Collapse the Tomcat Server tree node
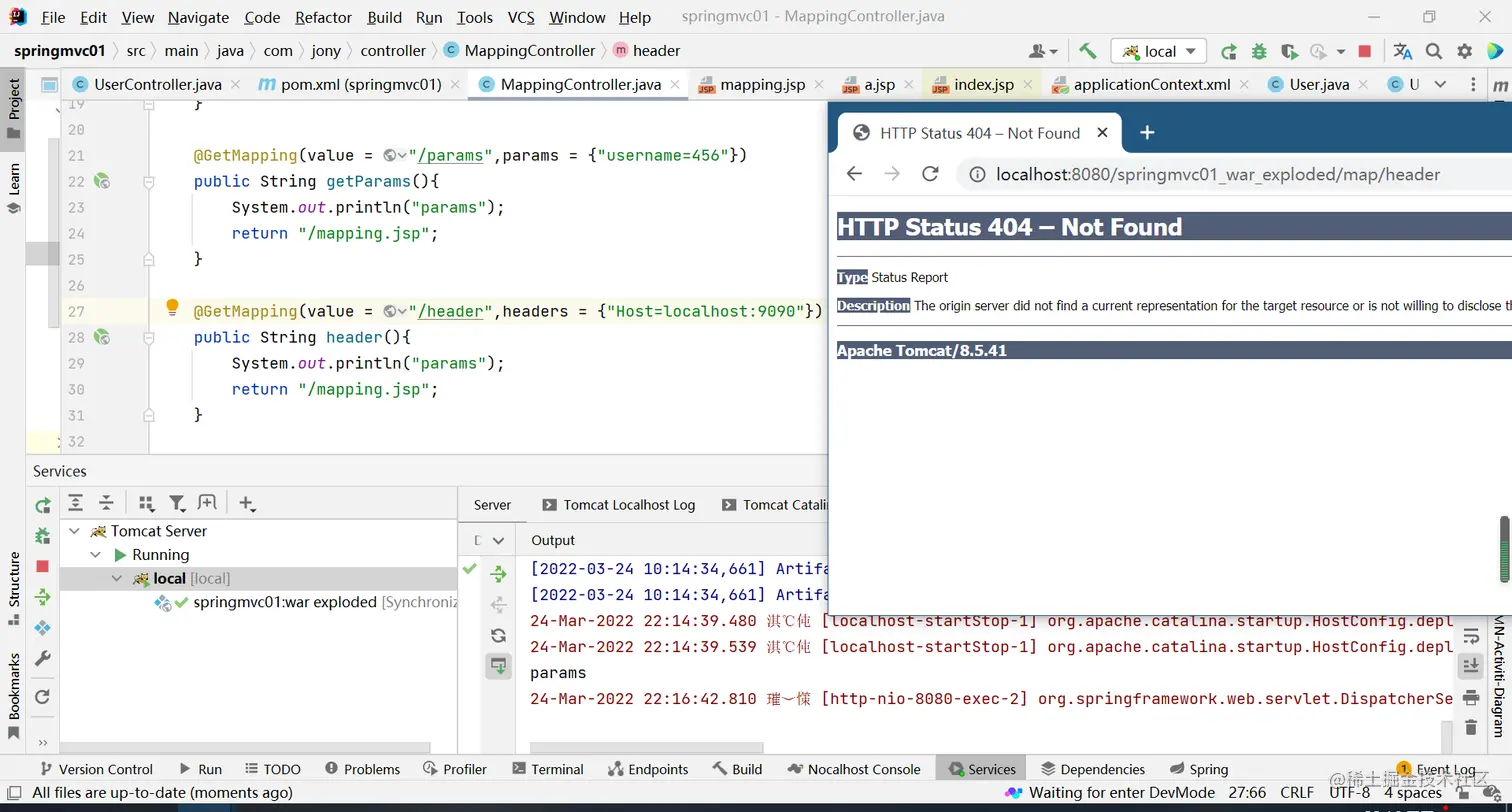Screen dimensions: 1512x812 [x=75, y=531]
